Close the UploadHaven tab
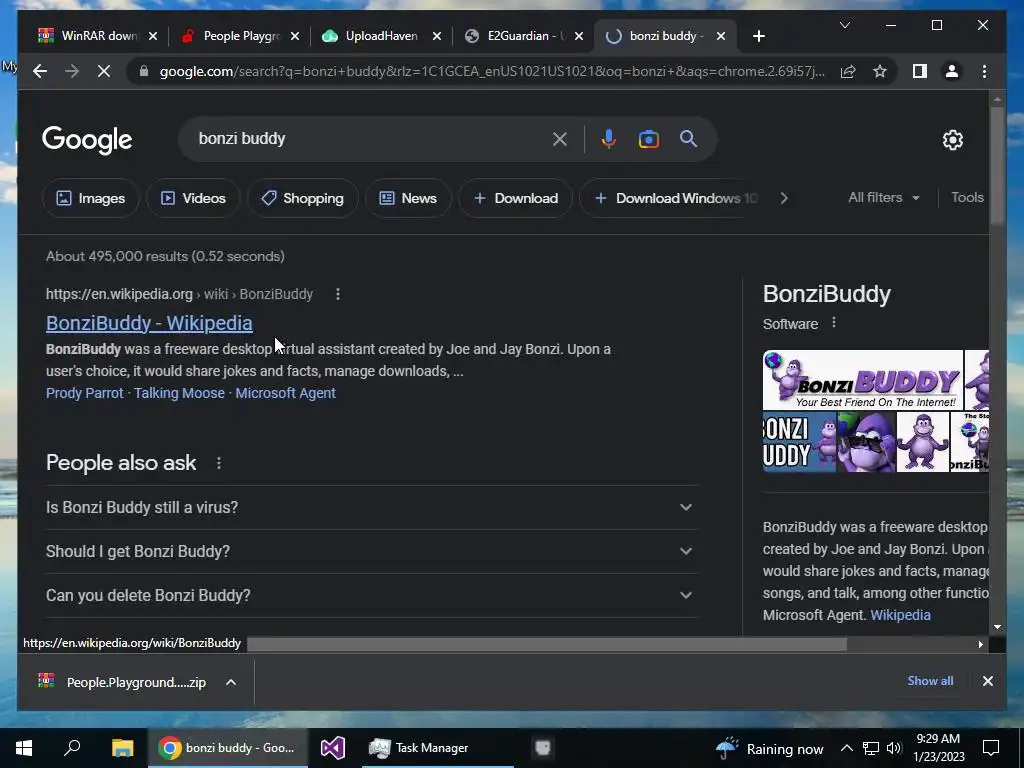The width and height of the screenshot is (1024, 768). (437, 37)
